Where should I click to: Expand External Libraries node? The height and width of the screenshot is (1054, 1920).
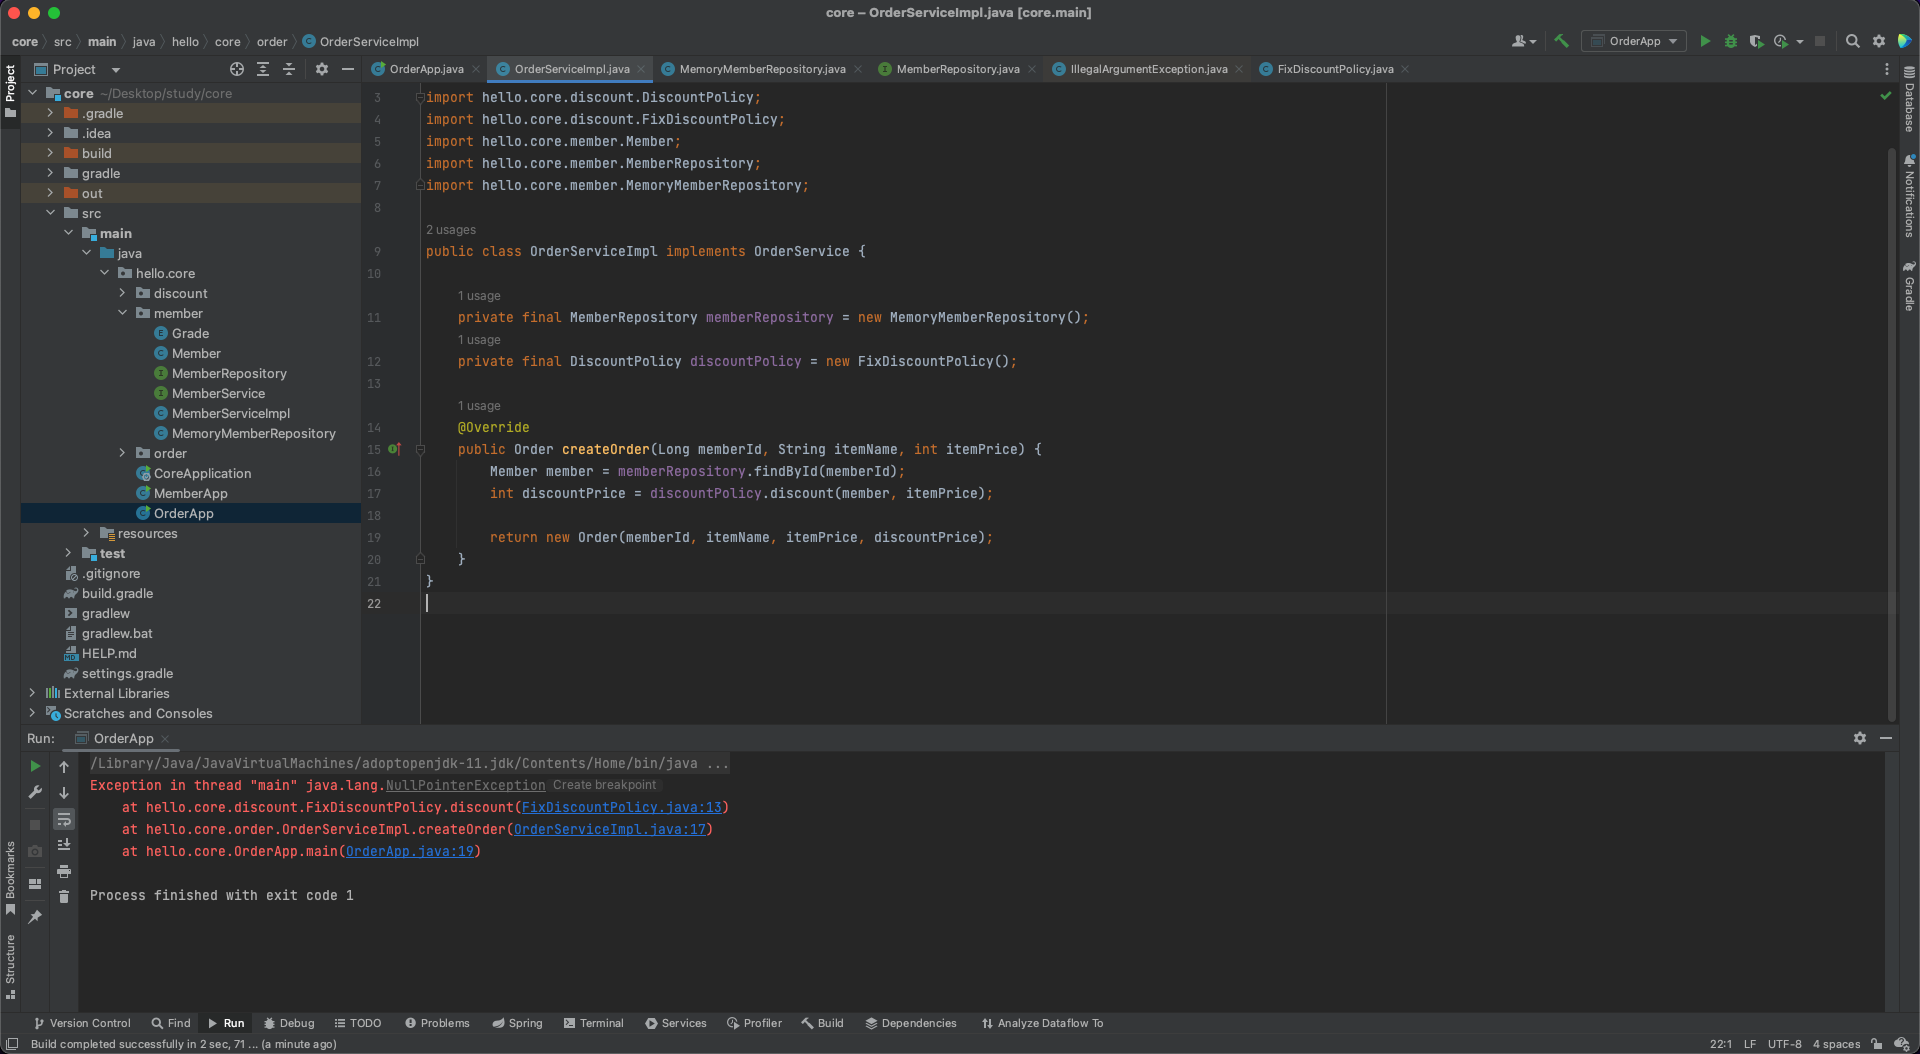(32, 693)
